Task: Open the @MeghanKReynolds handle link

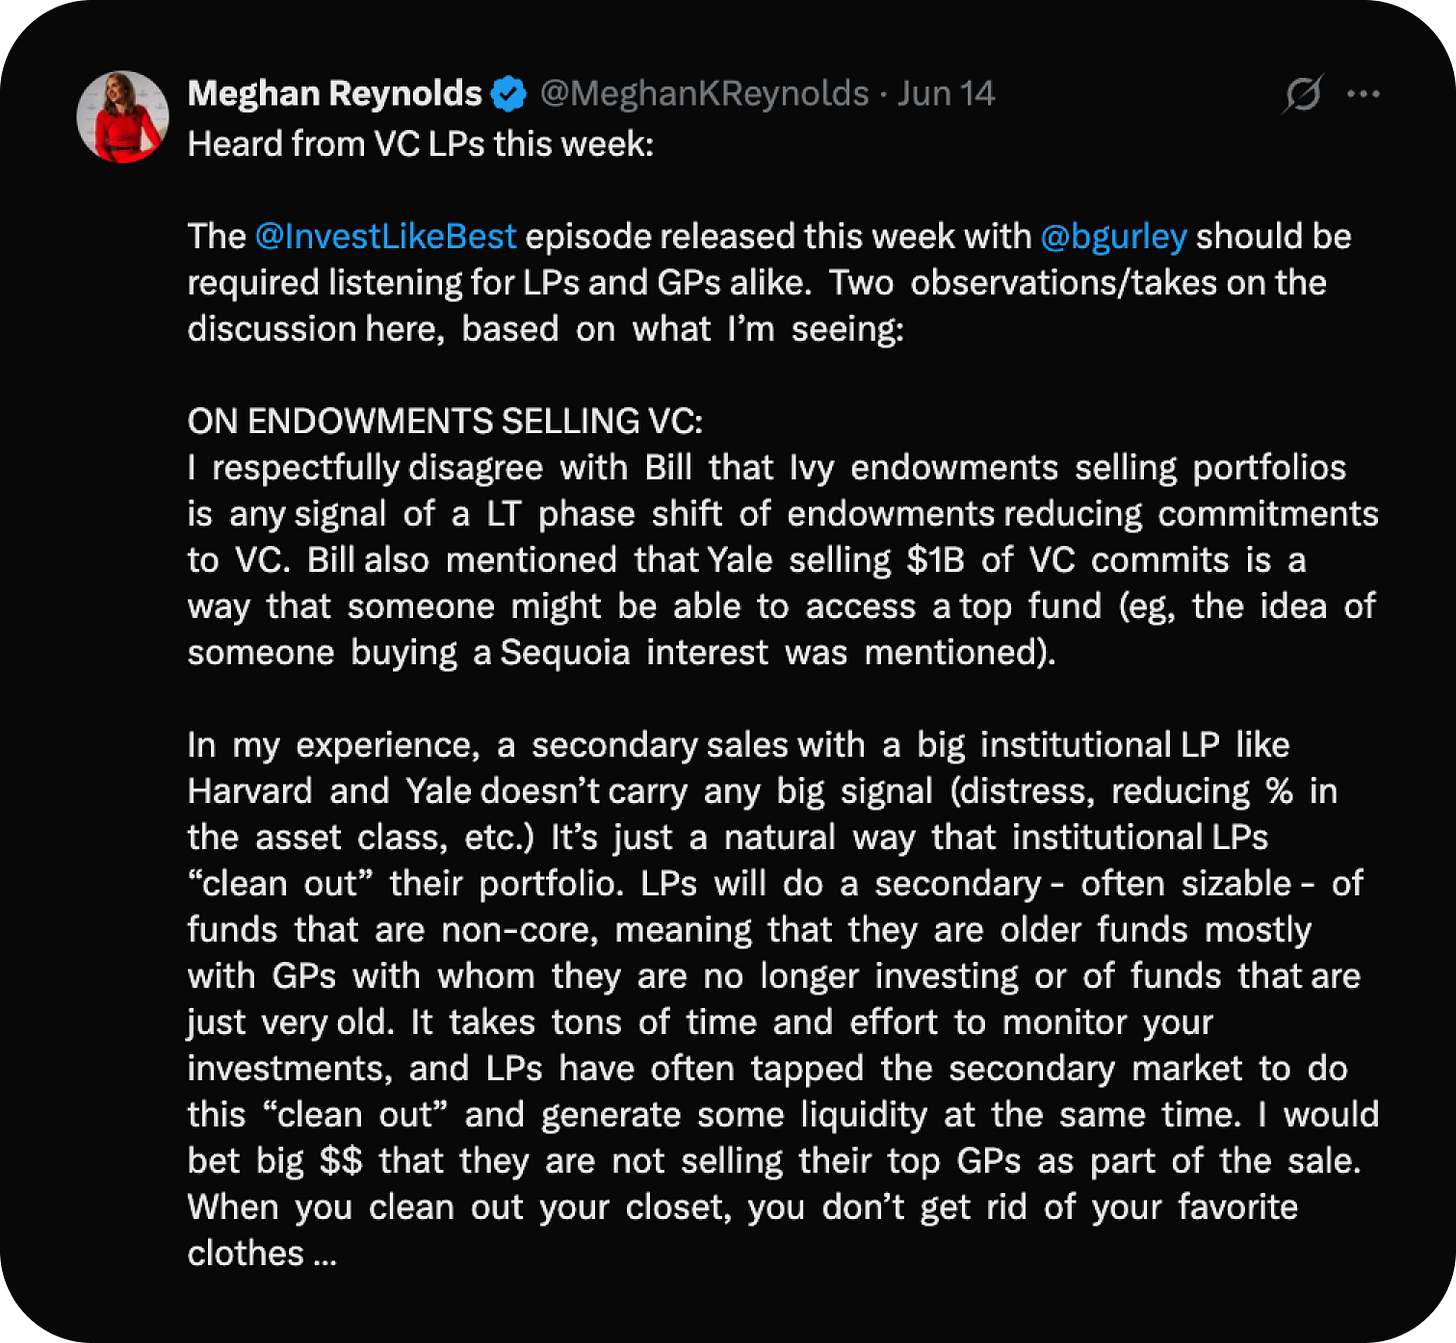Action: tap(705, 94)
